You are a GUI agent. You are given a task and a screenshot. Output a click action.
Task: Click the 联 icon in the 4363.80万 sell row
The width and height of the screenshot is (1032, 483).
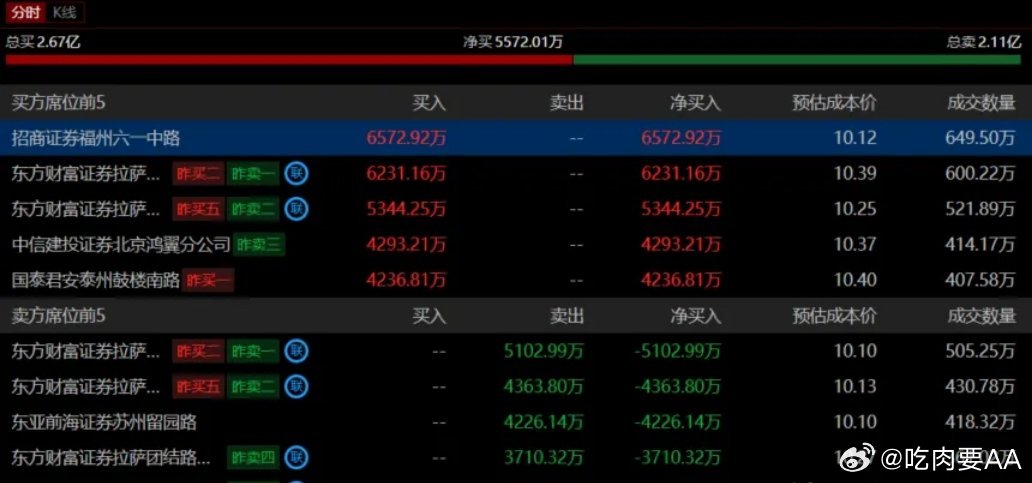[x=296, y=386]
